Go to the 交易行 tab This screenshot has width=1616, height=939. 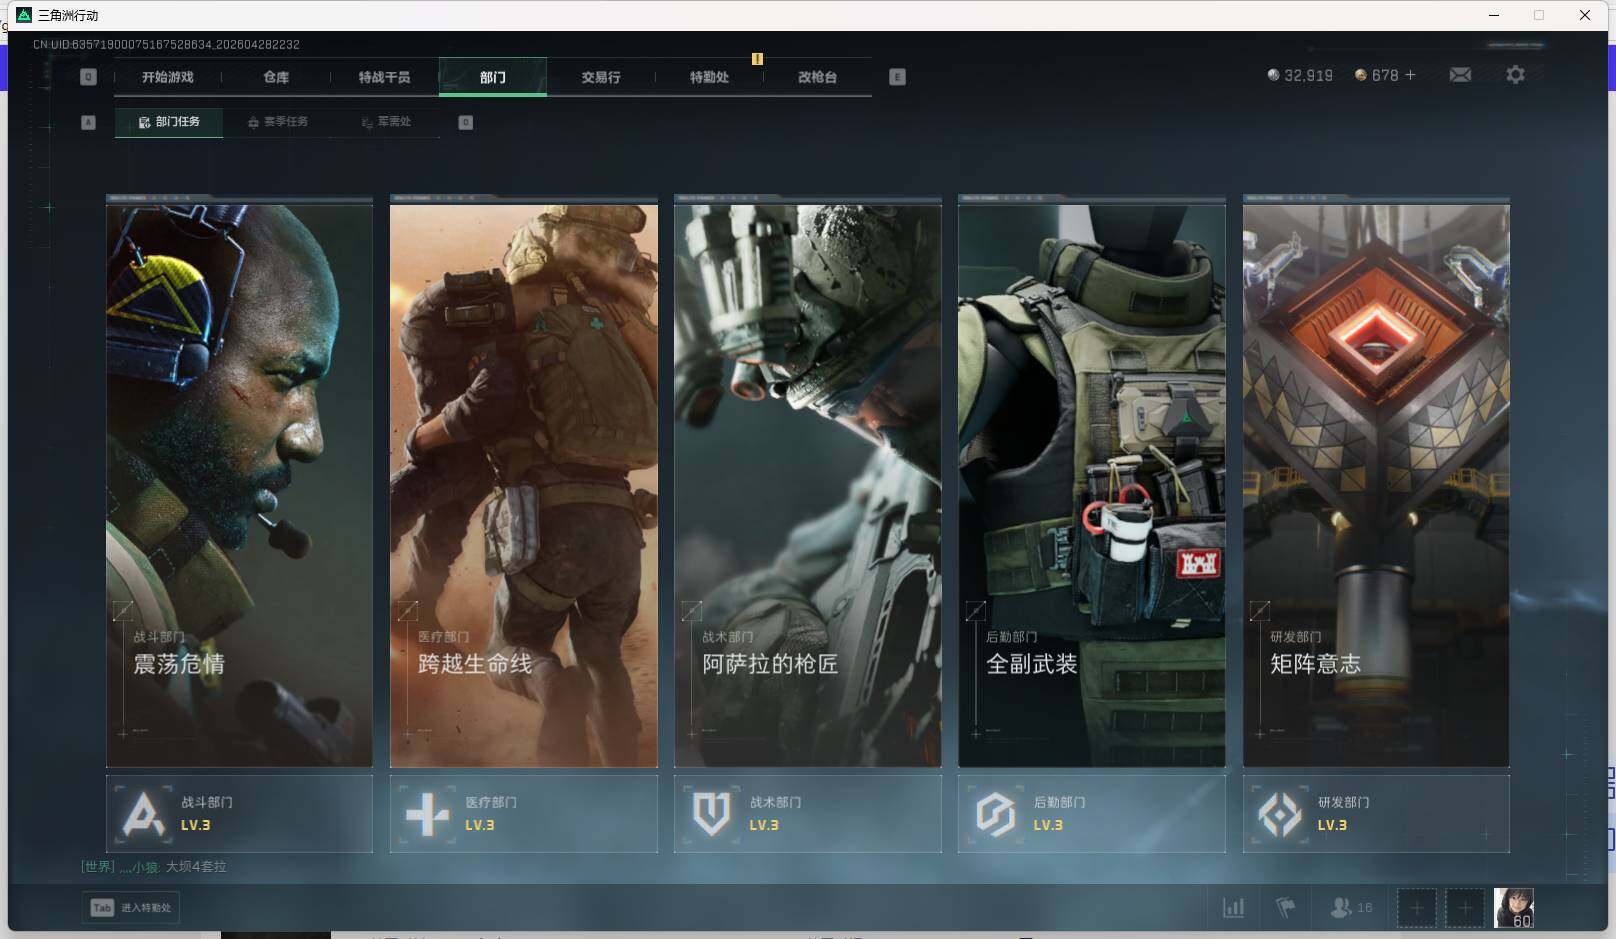601,77
